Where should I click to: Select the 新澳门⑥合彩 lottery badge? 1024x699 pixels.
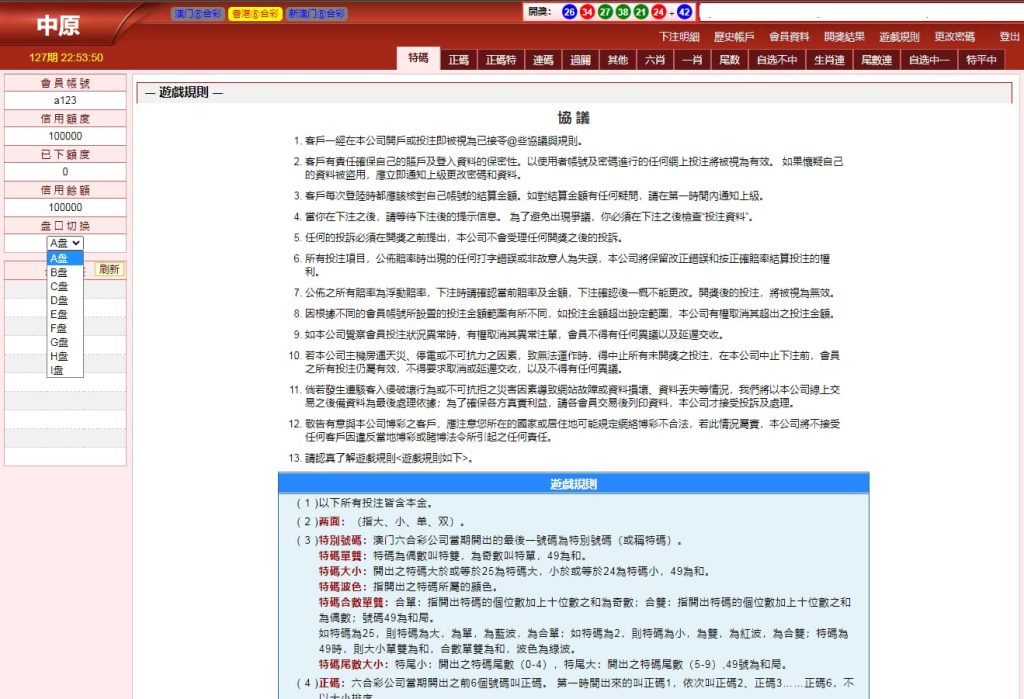(x=318, y=13)
